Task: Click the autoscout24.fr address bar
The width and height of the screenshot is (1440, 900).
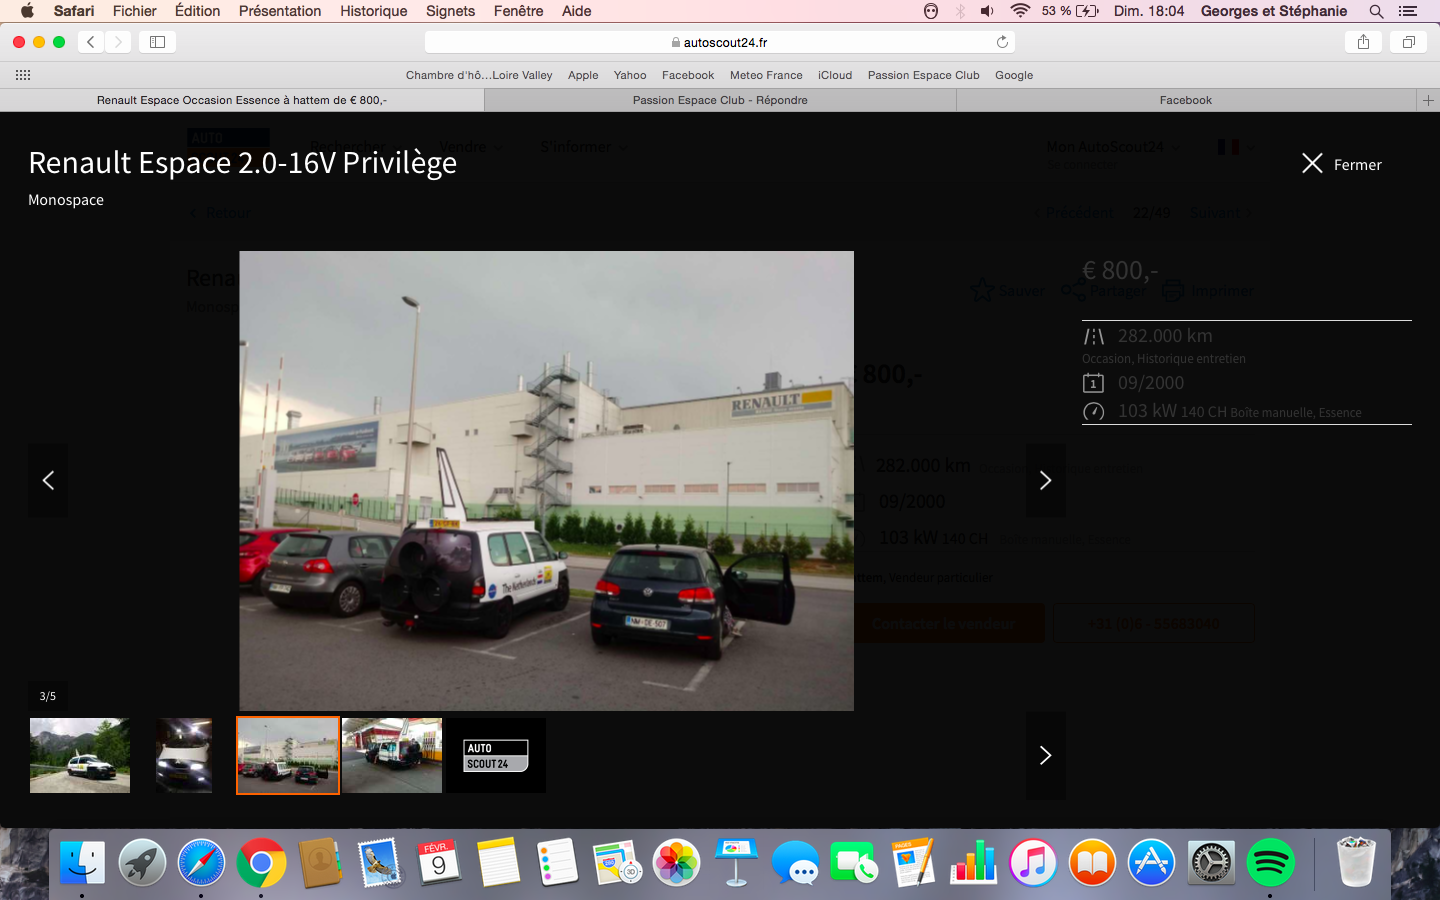Action: point(720,42)
